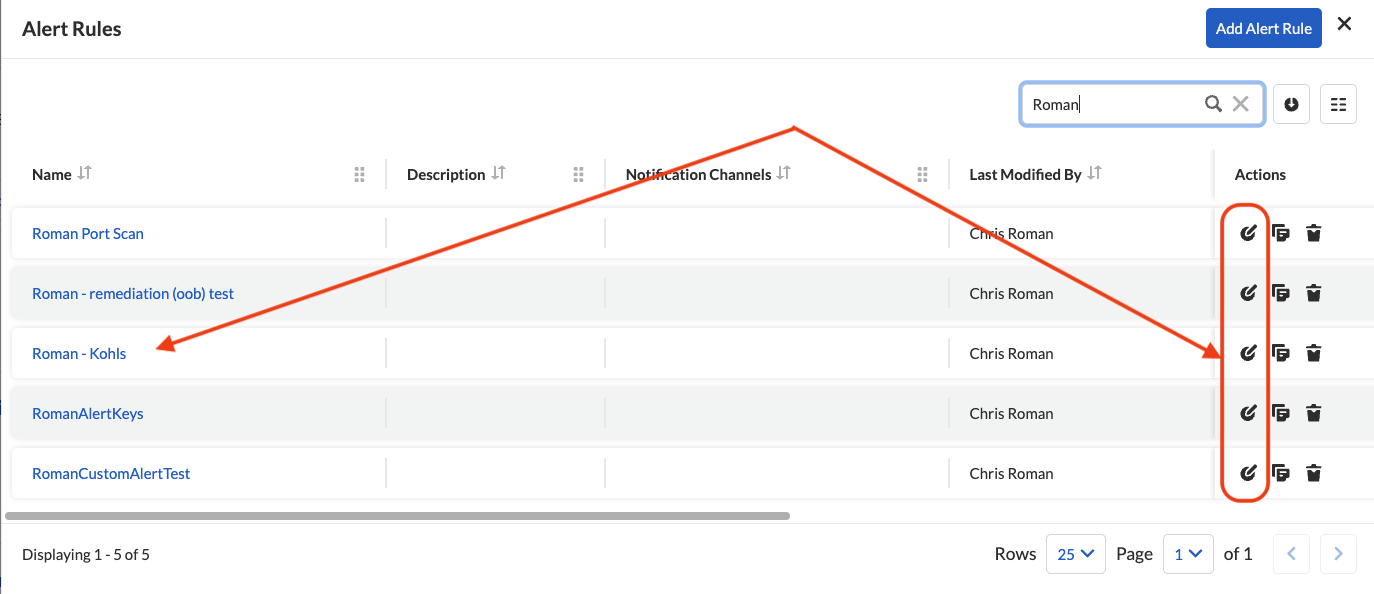Sort by Notification Channels column
The height and width of the screenshot is (594, 1374).
click(x=784, y=174)
